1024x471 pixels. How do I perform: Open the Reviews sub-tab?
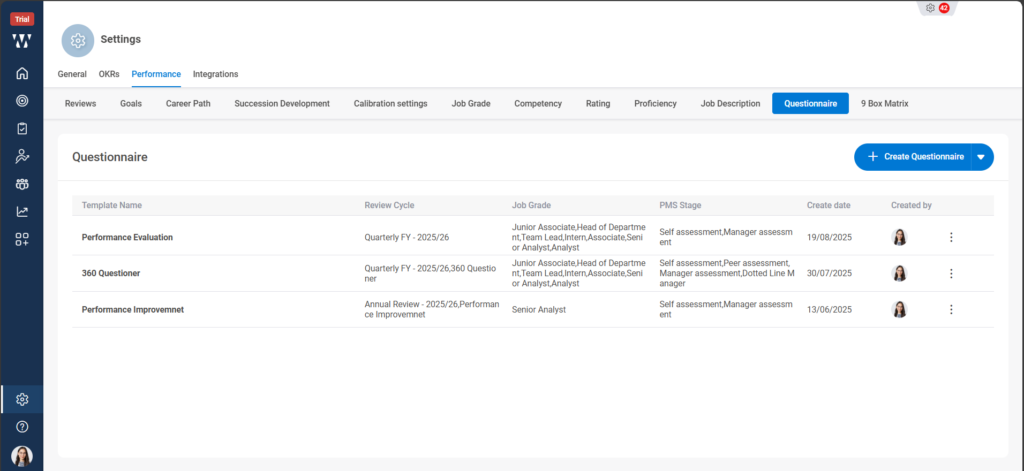point(80,104)
